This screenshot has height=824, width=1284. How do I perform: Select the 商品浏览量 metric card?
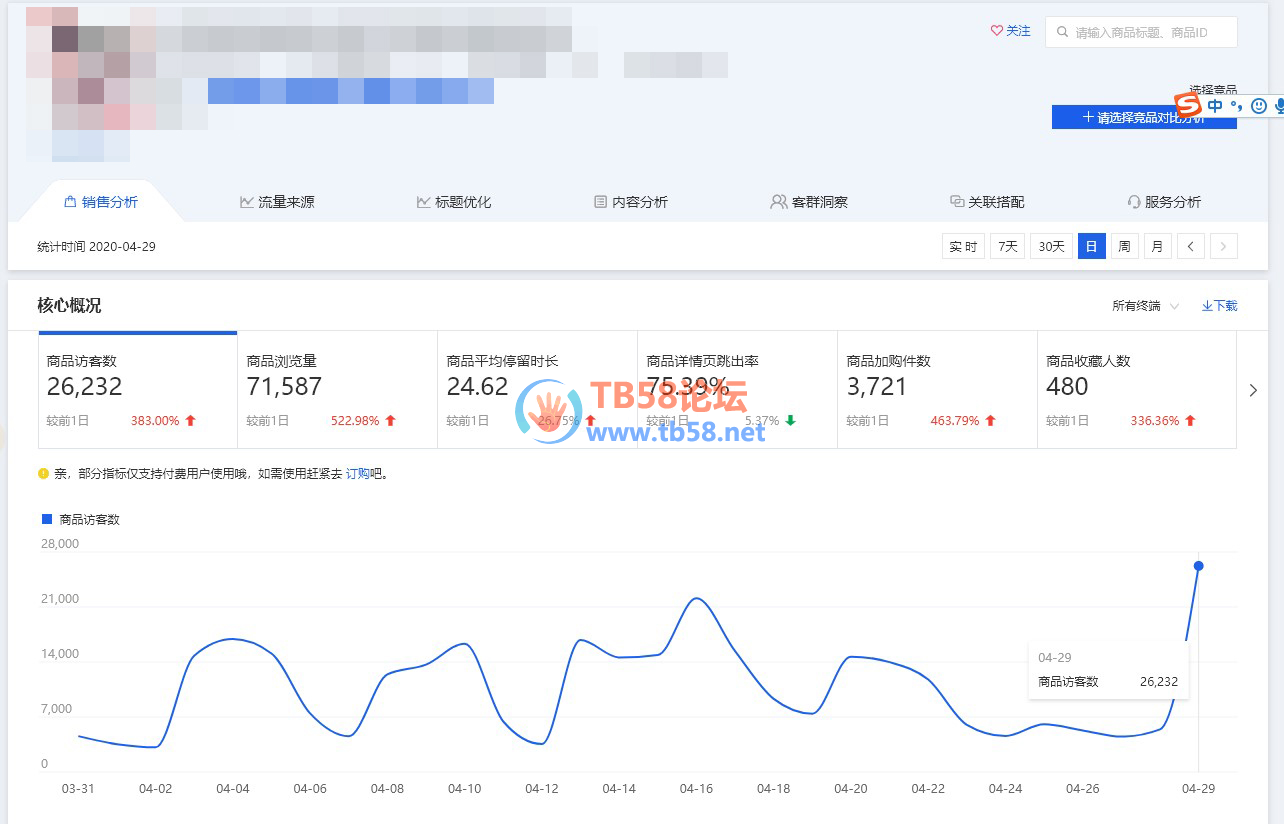click(x=337, y=390)
